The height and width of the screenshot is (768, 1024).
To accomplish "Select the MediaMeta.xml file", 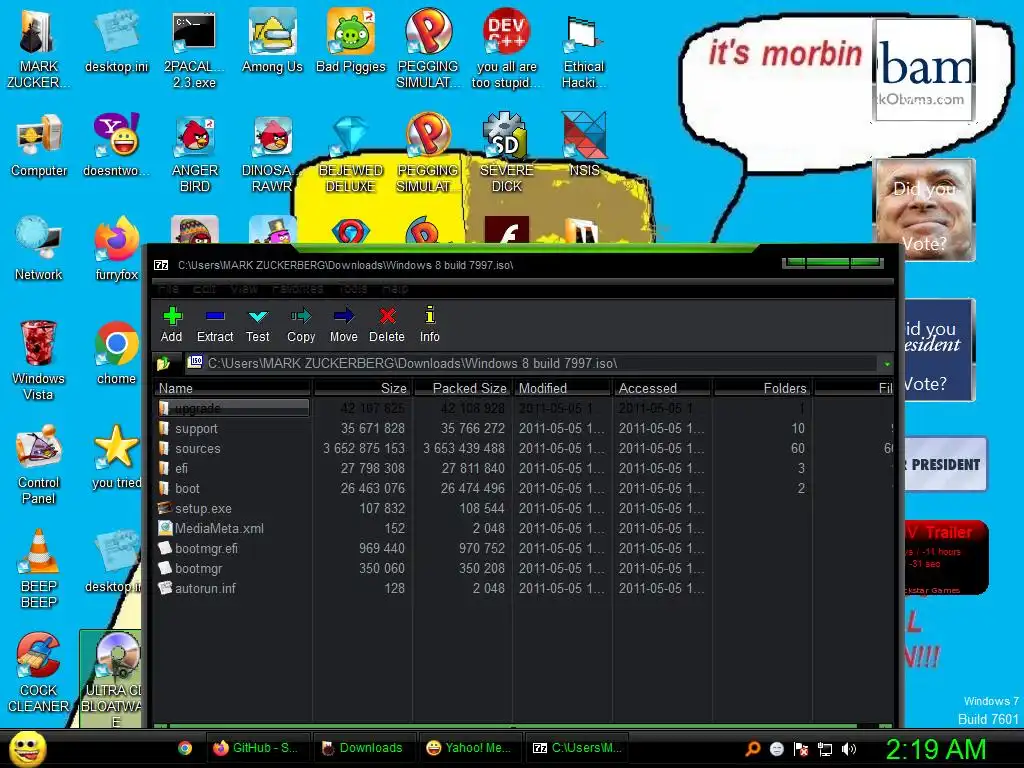I will [x=219, y=528].
